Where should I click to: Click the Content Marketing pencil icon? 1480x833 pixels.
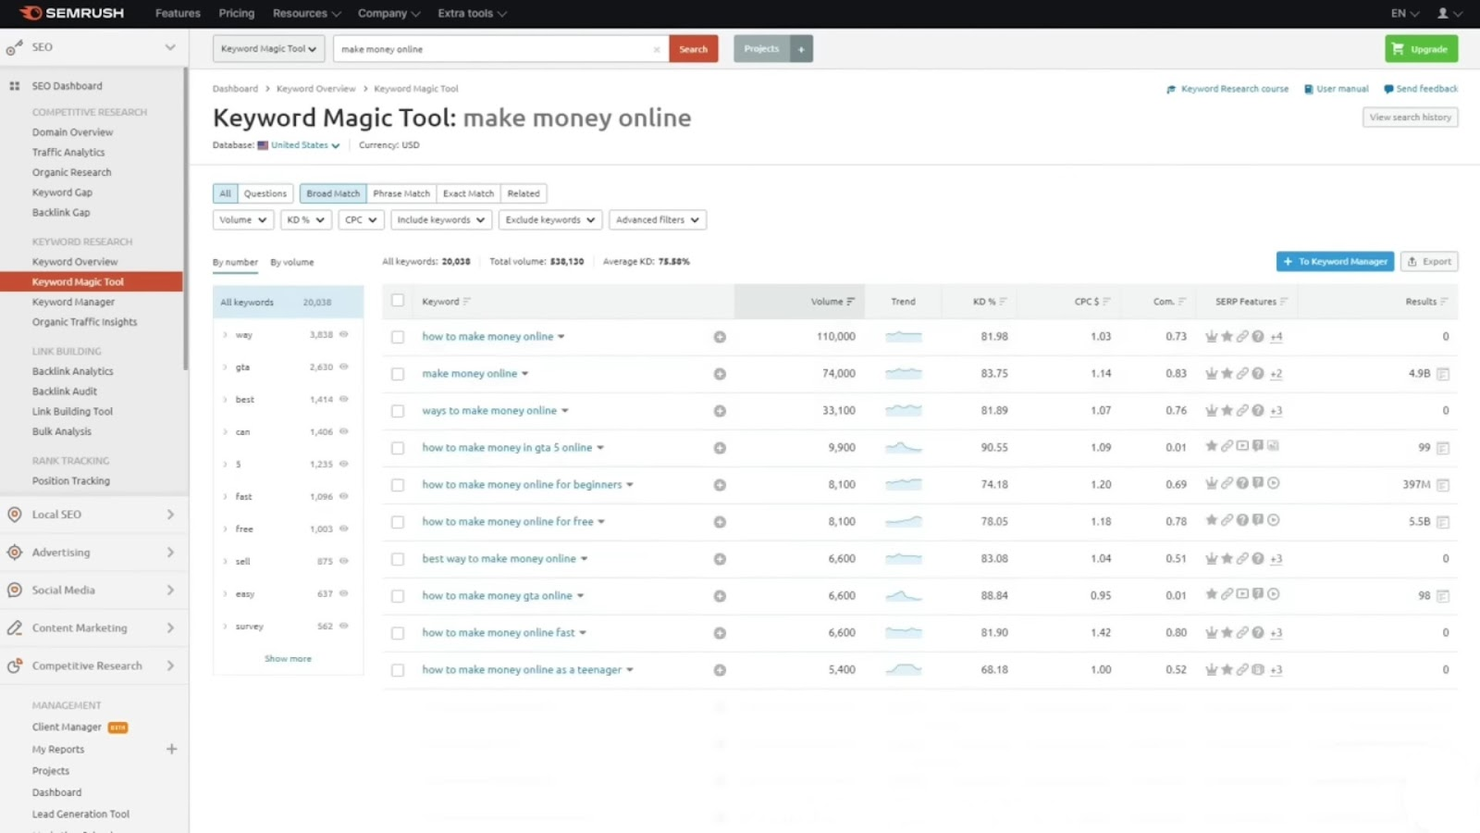14,628
